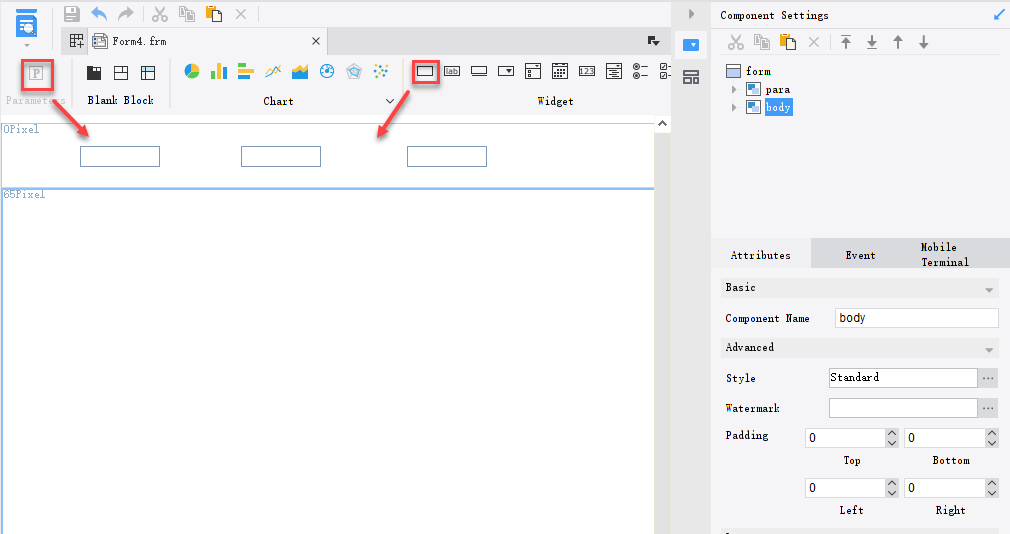Select the drop-down checkbox widget
Viewport: 1010px width, 534px height.
(x=533, y=71)
